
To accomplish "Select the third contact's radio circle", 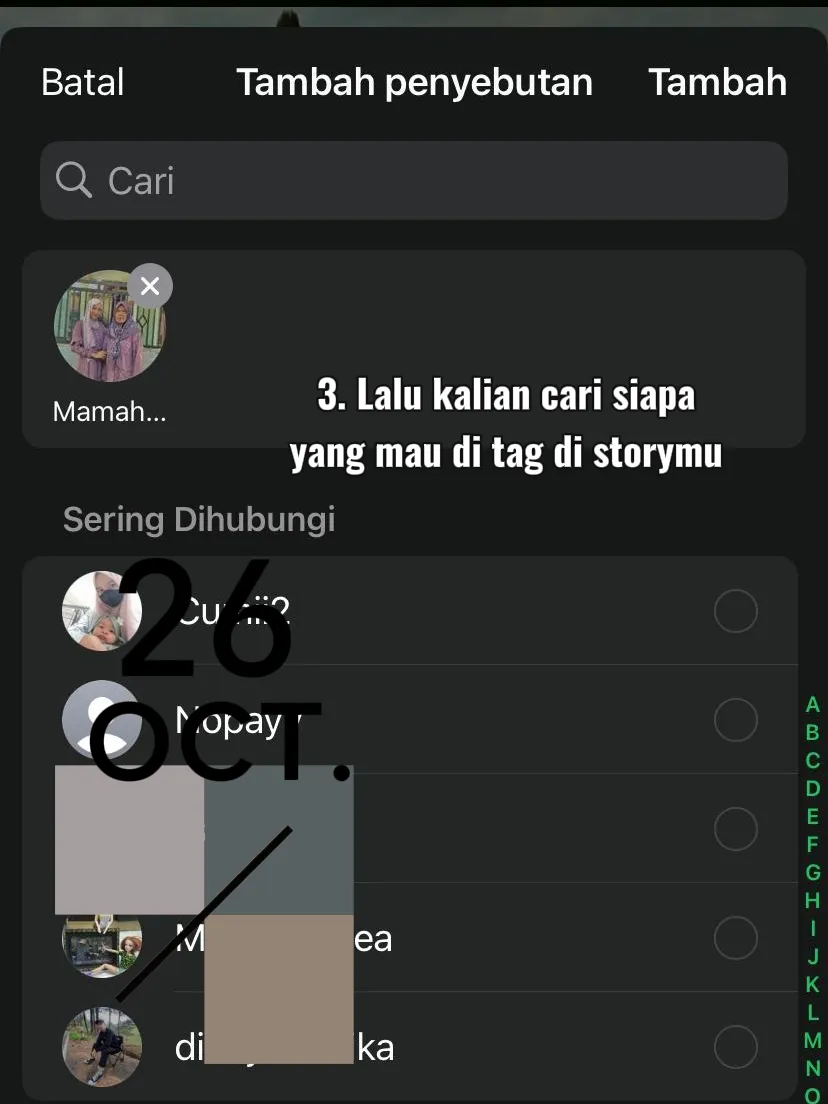I will 736,829.
